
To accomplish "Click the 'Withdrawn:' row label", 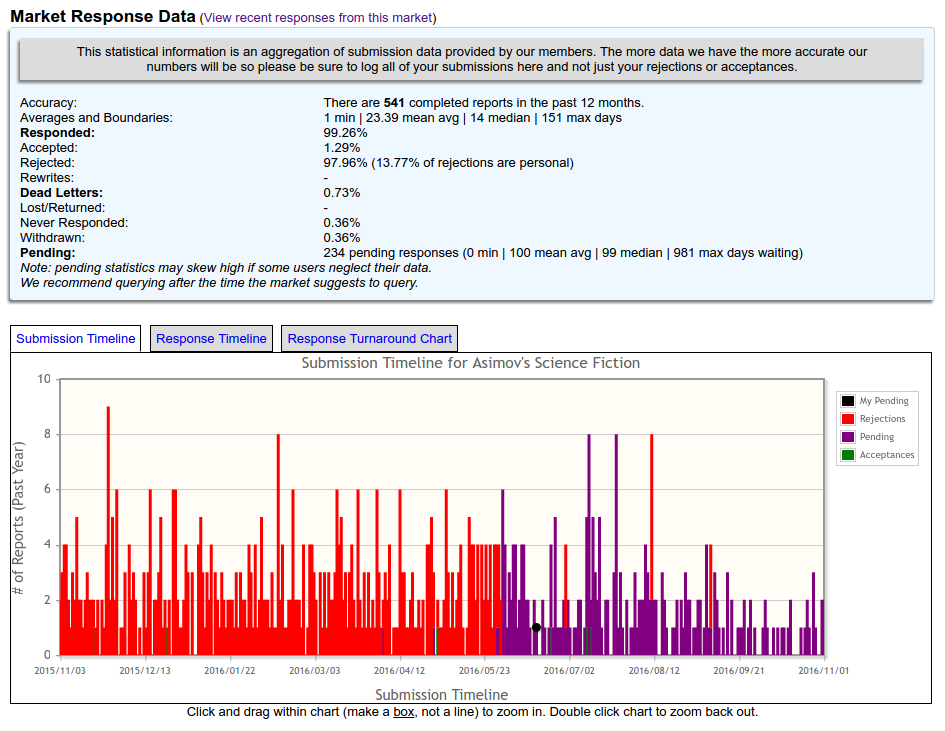I will click(52, 239).
